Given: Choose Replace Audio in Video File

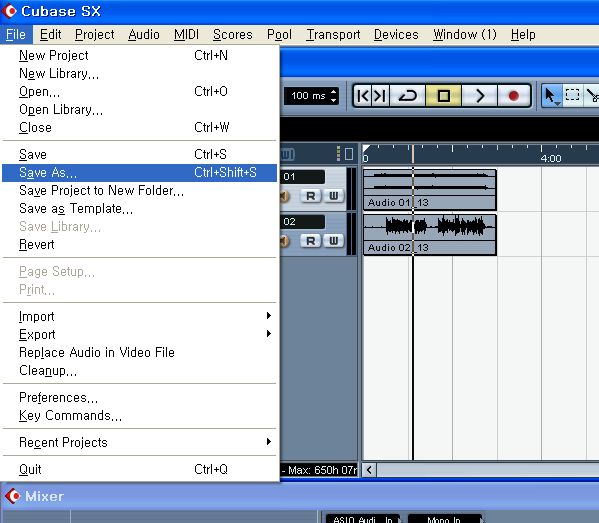Looking at the screenshot, I should click(139, 352).
